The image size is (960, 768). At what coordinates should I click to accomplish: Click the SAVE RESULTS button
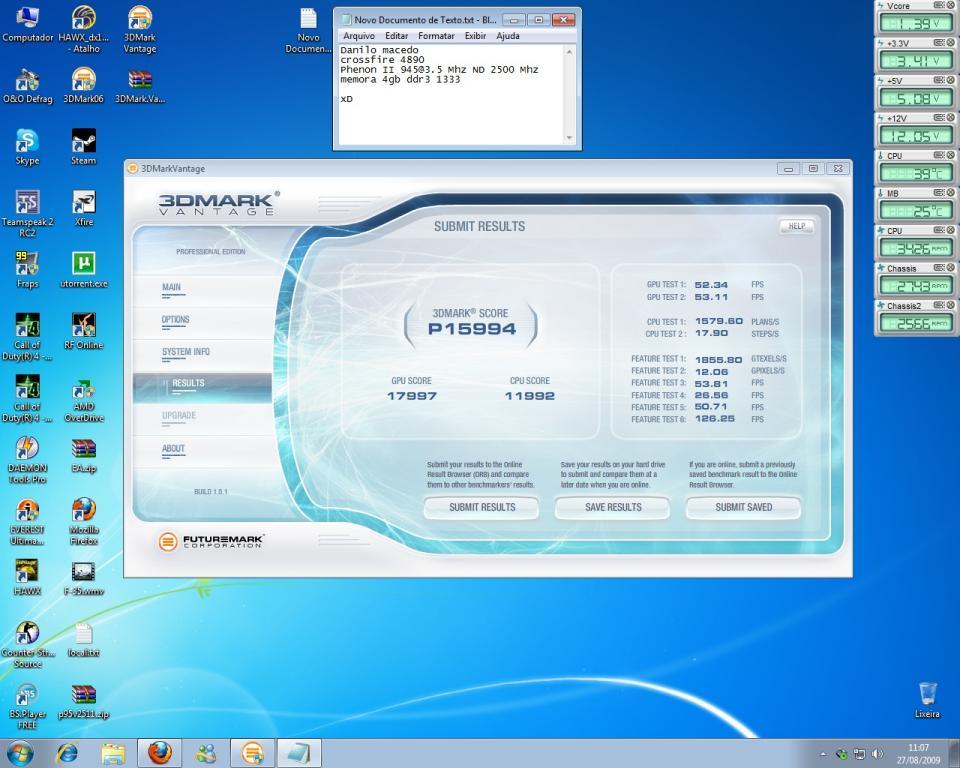pos(613,507)
